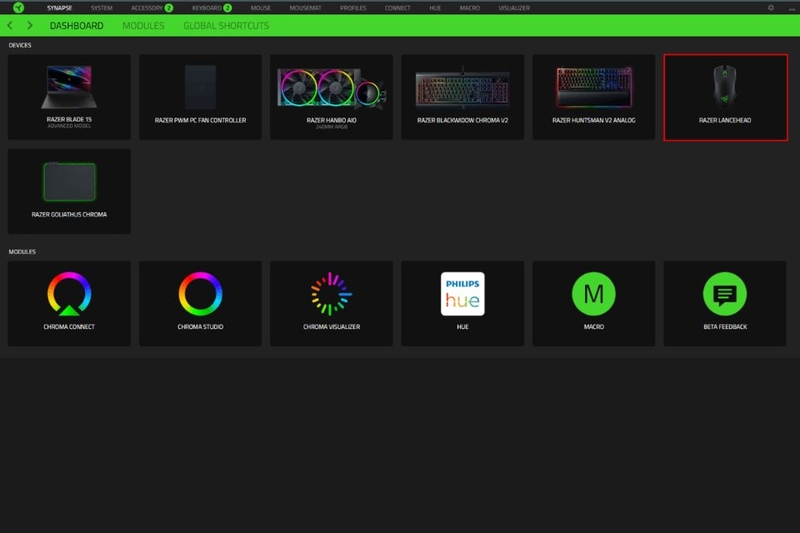This screenshot has width=800, height=533.
Task: Open the Macro tab in the top bar
Action: click(x=469, y=8)
